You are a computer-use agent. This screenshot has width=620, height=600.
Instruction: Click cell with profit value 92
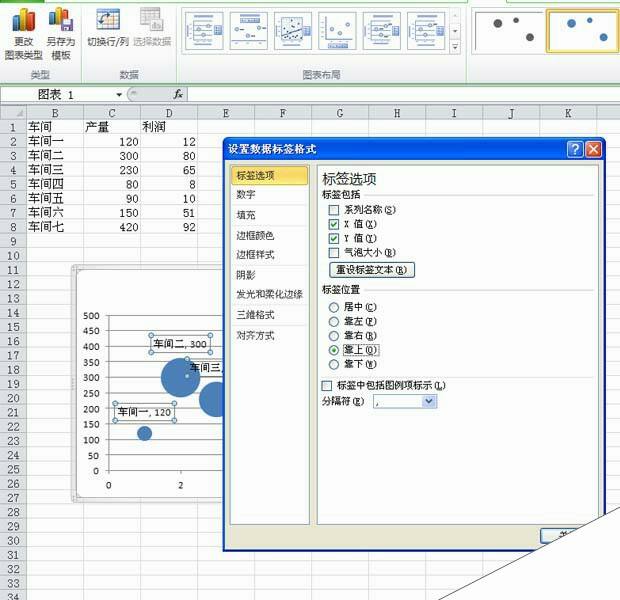[169, 227]
